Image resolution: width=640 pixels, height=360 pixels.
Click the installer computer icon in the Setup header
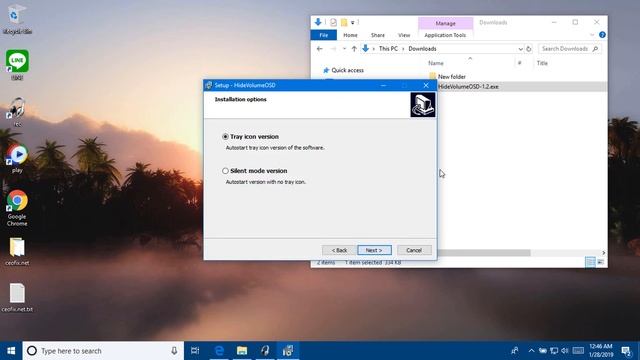tap(423, 105)
